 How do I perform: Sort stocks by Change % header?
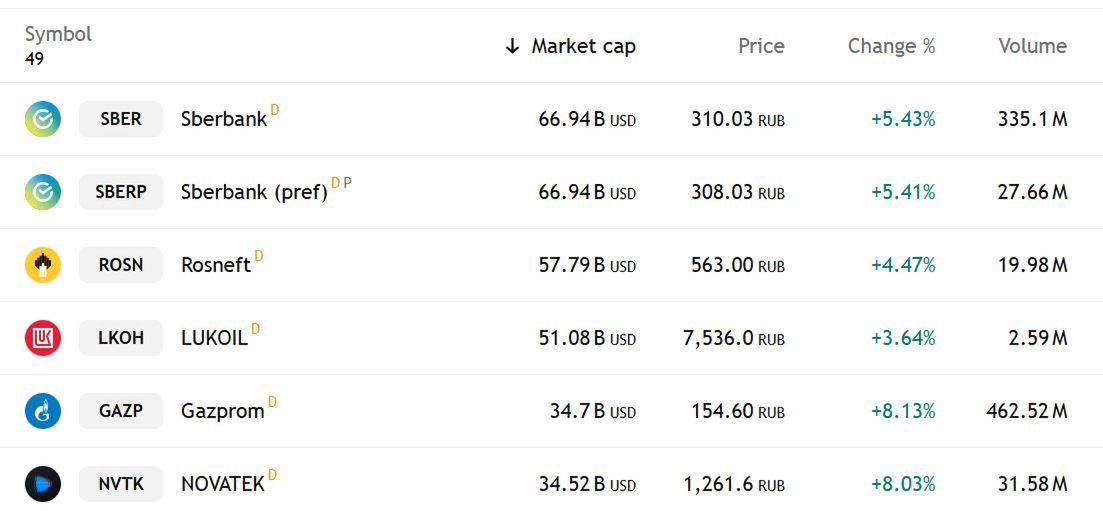point(891,46)
